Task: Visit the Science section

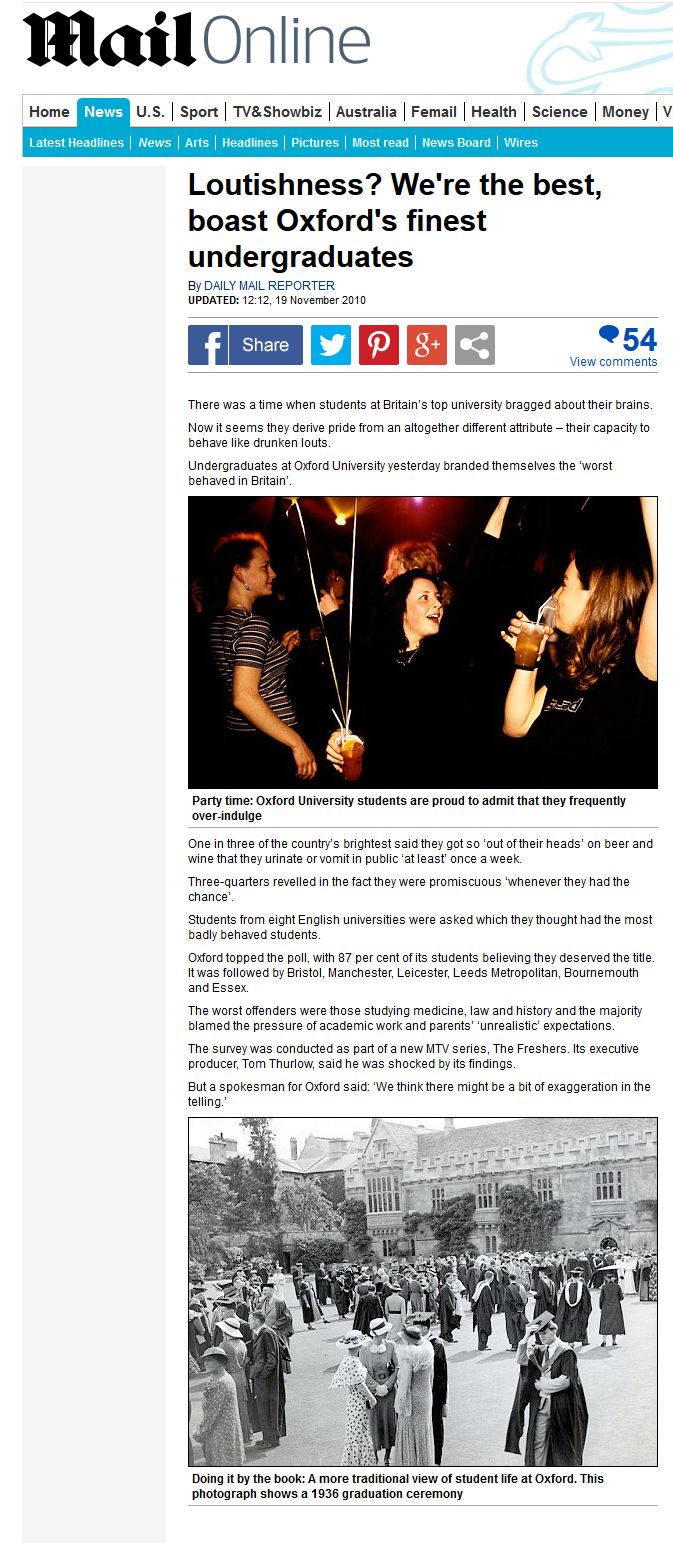Action: (x=561, y=112)
